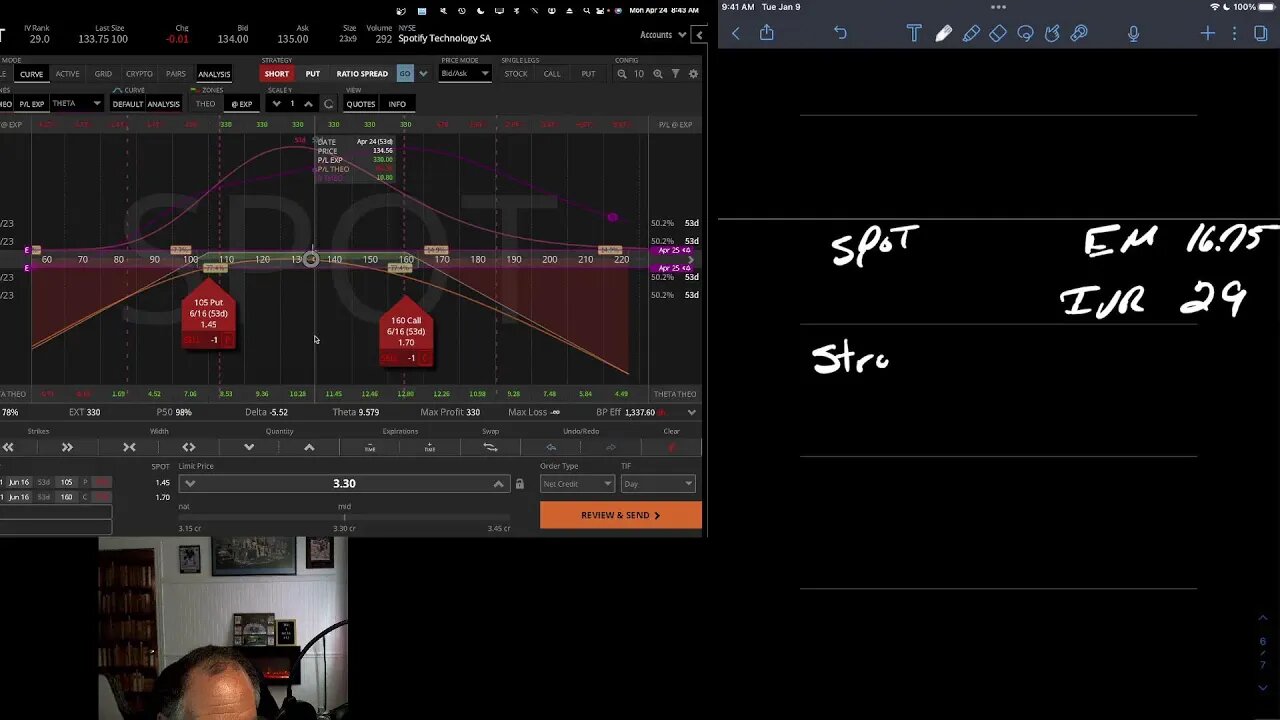Open the Accounts dropdown

(663, 35)
